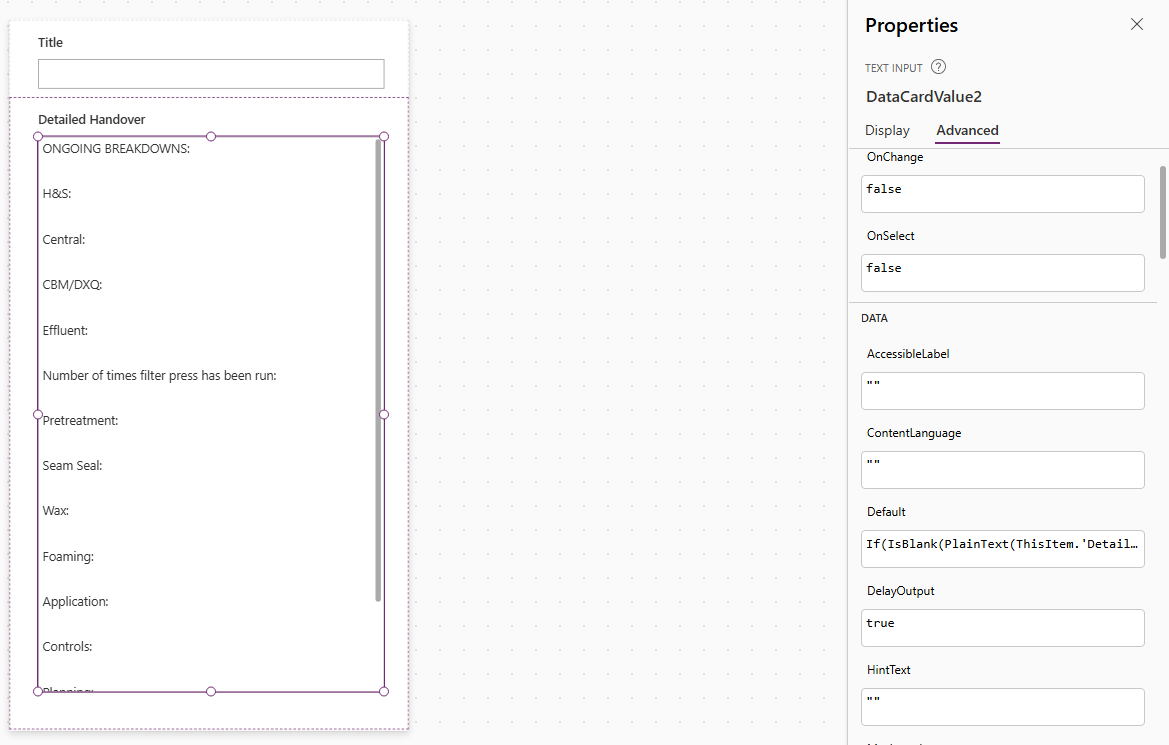Click the AccessibleLabel property label
The image size is (1169, 745).
pos(908,354)
